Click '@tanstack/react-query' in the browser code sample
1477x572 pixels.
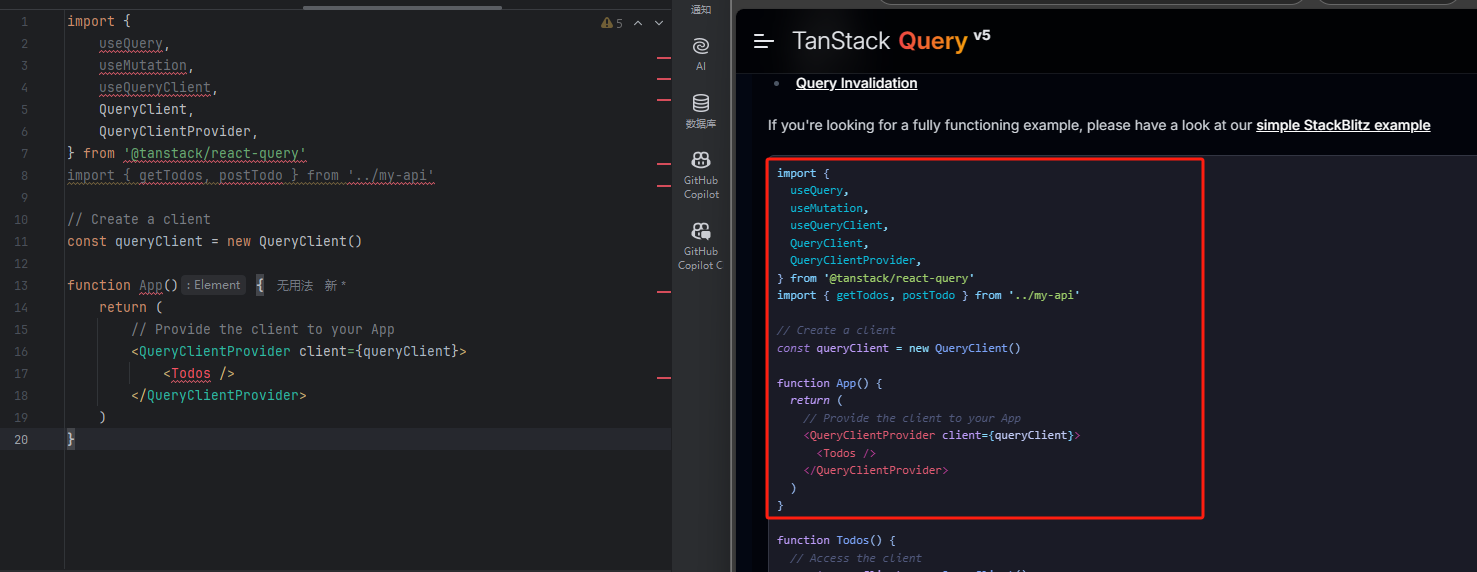click(x=898, y=278)
